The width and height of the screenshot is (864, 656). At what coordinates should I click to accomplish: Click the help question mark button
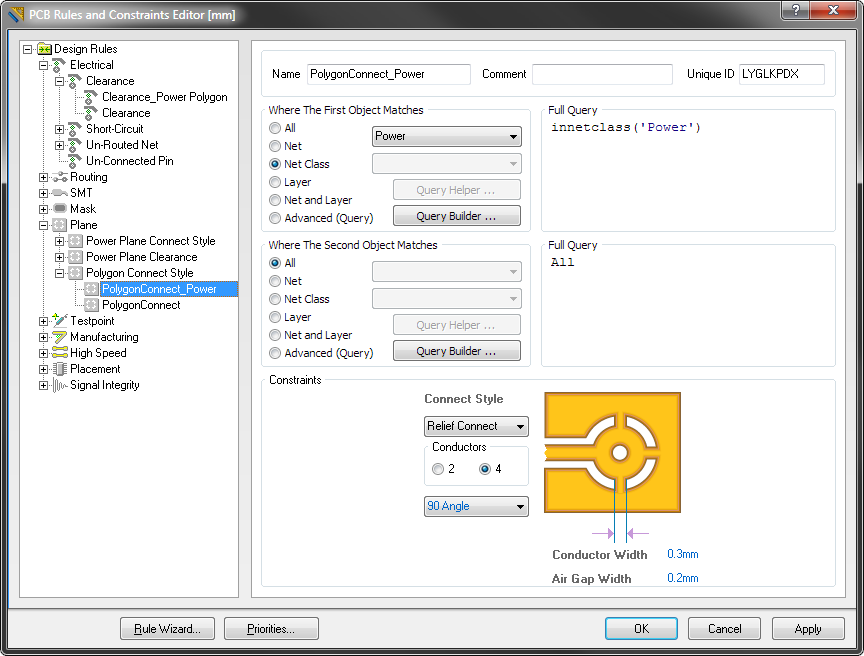[796, 9]
